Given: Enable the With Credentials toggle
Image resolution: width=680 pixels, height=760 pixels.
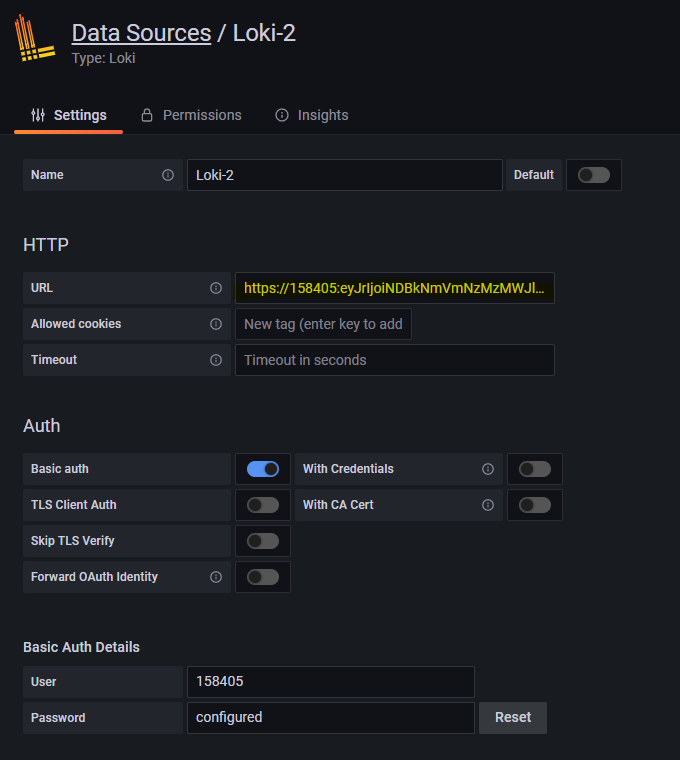Looking at the screenshot, I should [x=535, y=469].
